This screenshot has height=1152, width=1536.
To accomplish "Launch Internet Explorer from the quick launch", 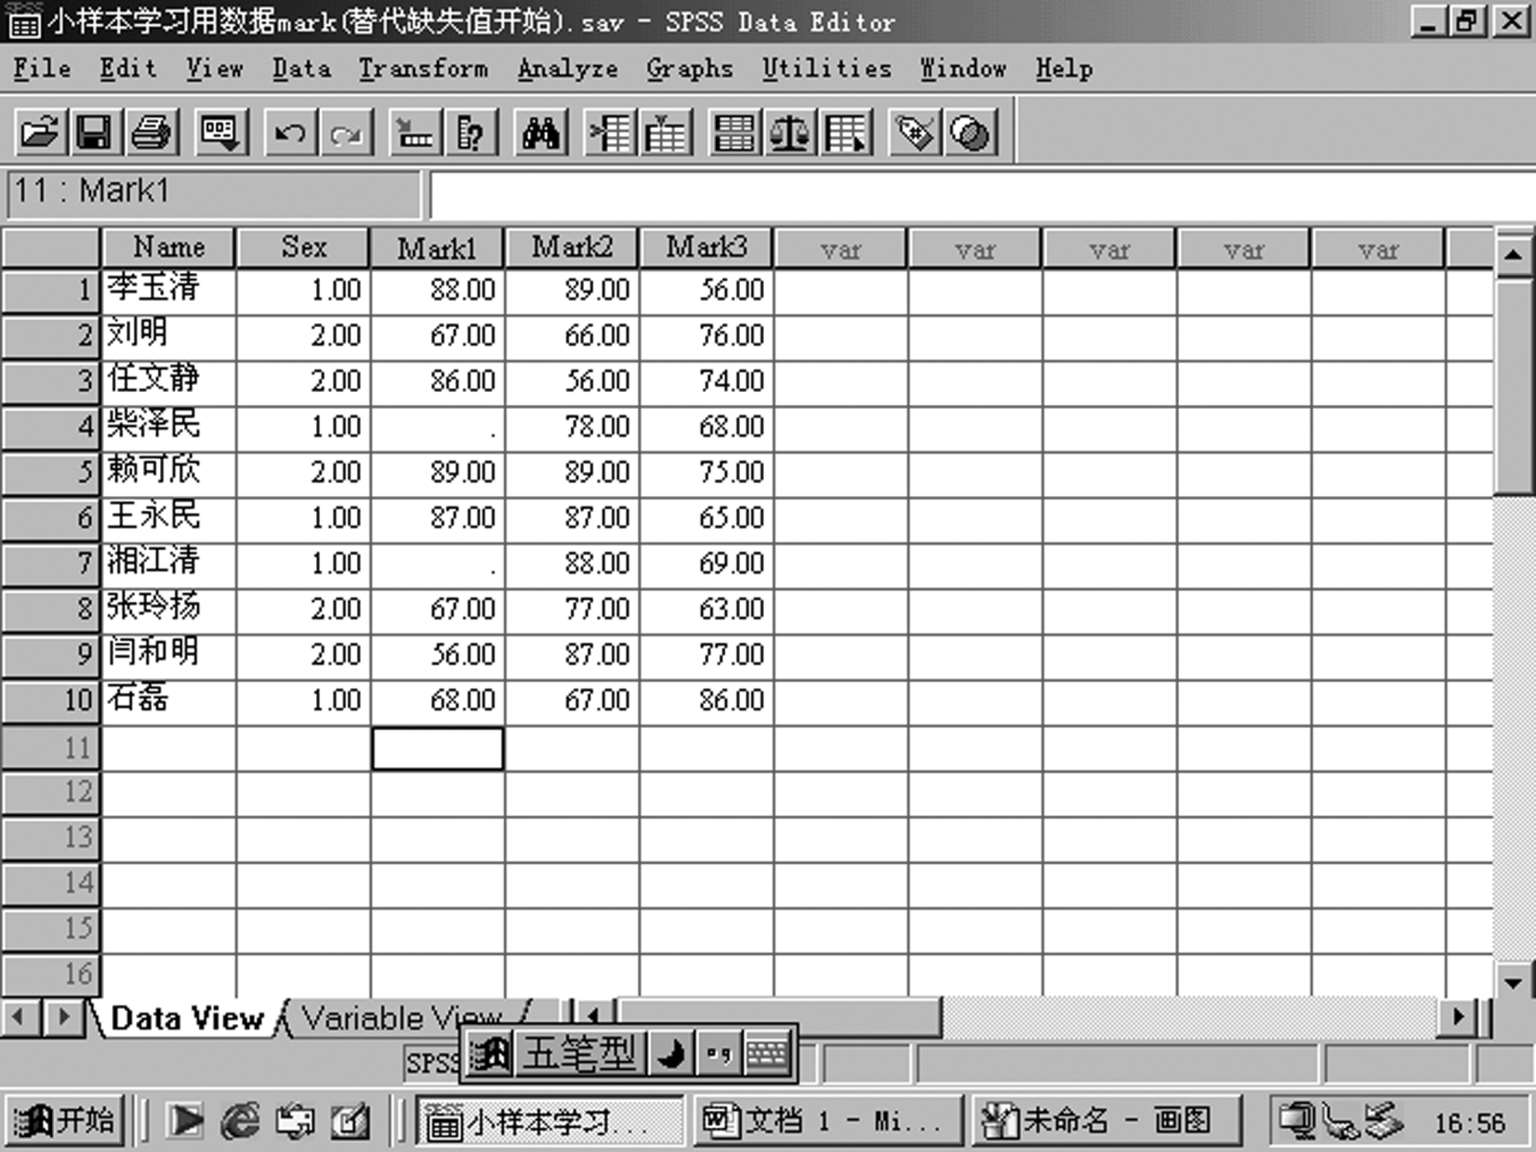I will click(240, 1121).
